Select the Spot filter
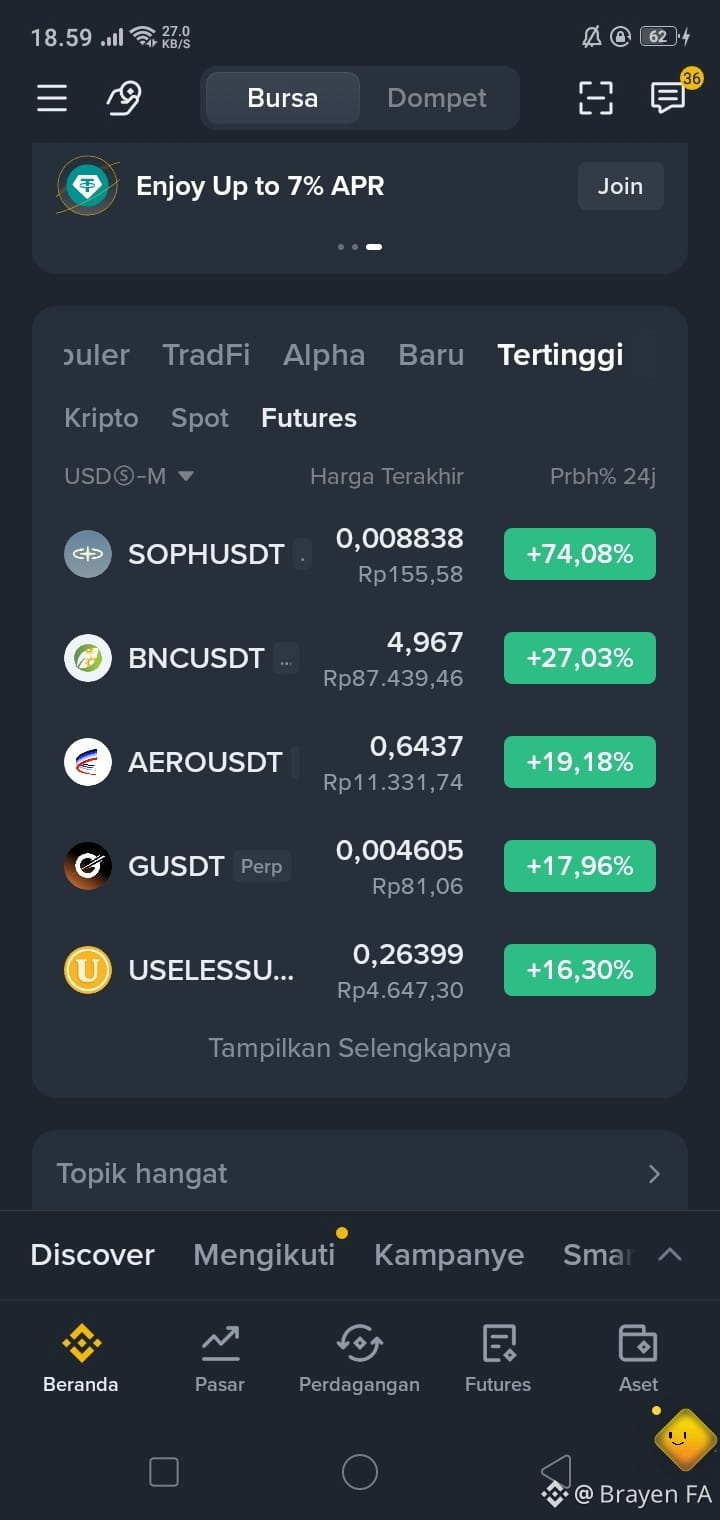The image size is (720, 1520). (x=200, y=418)
